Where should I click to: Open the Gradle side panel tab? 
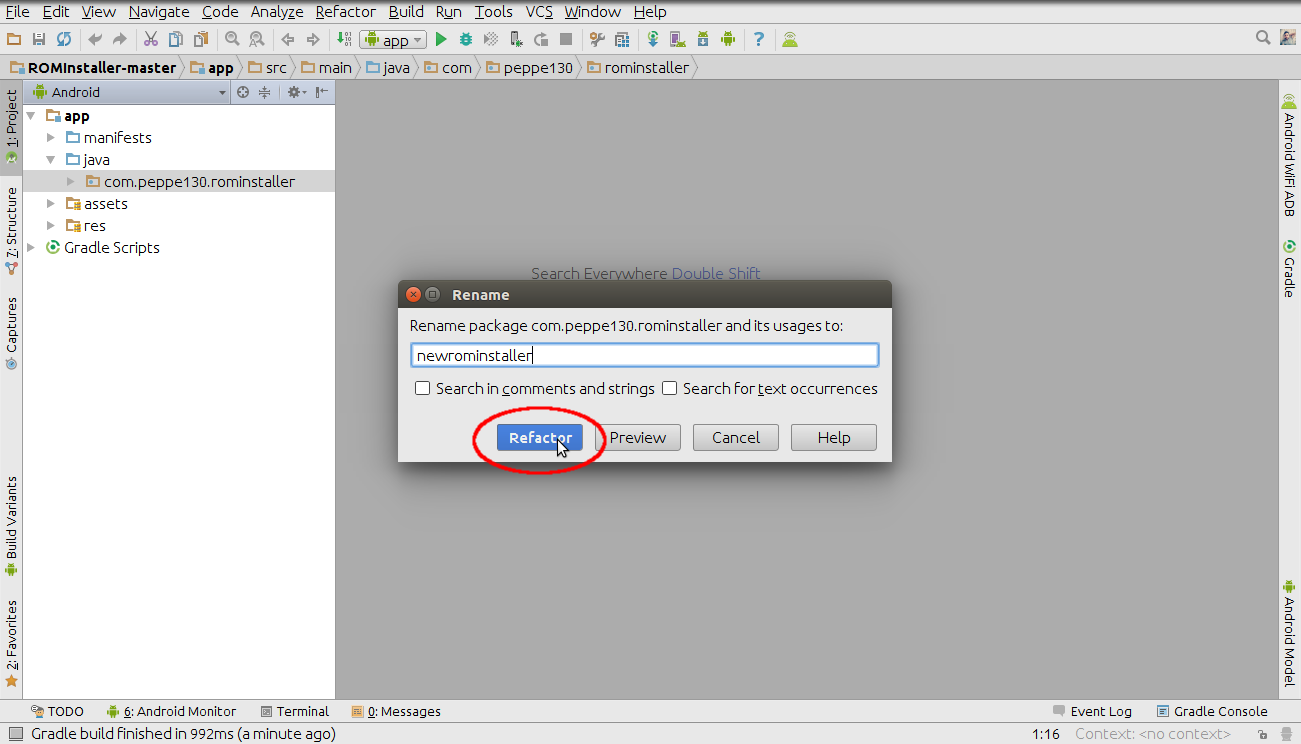pos(1289,268)
